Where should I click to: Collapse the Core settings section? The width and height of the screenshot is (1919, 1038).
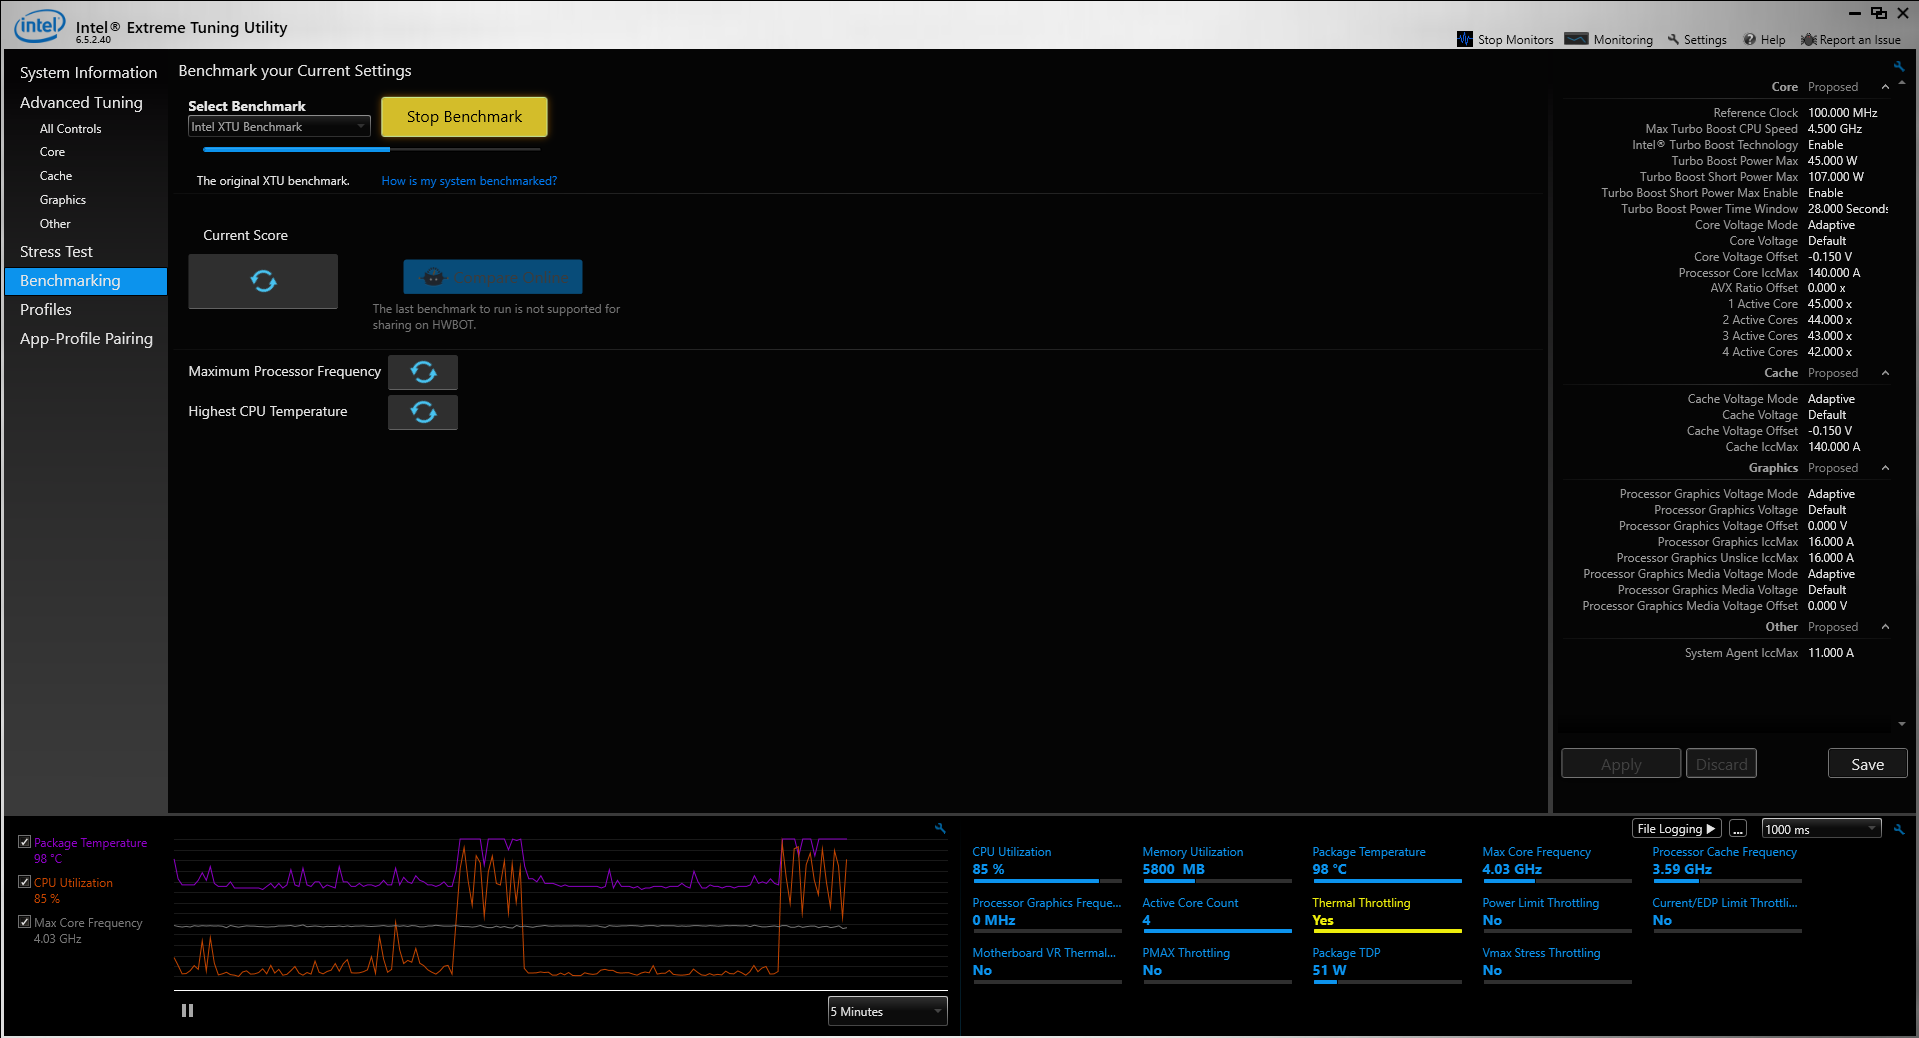coord(1885,87)
